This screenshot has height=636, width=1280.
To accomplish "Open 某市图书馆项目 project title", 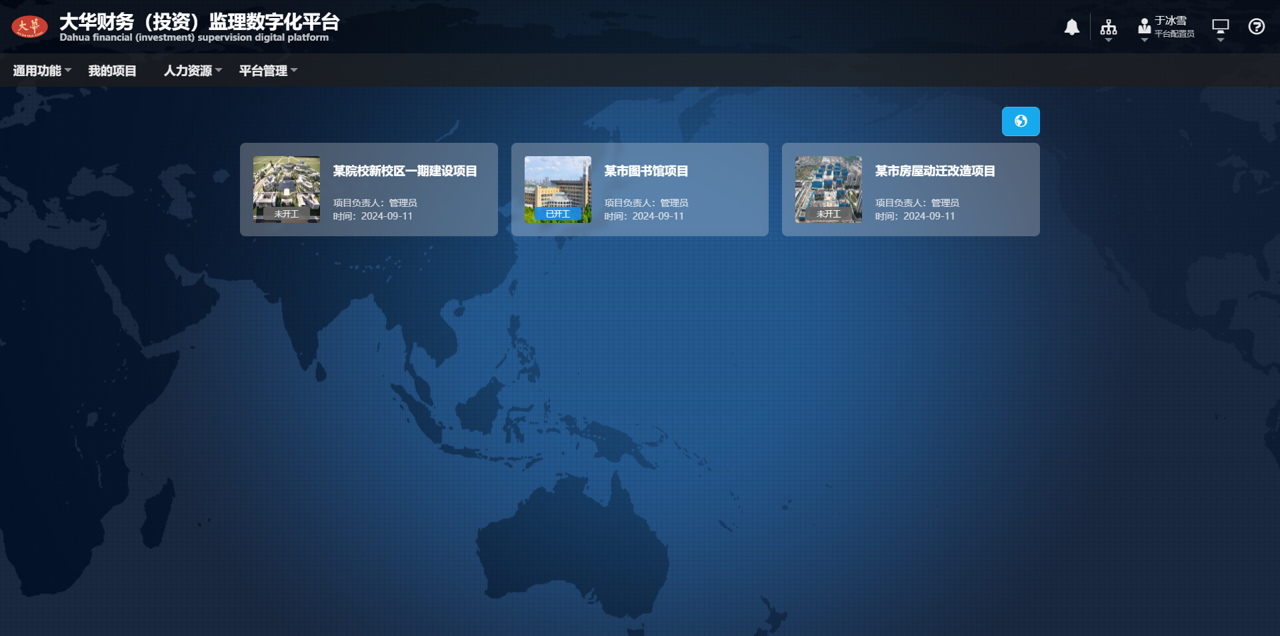I will click(646, 171).
